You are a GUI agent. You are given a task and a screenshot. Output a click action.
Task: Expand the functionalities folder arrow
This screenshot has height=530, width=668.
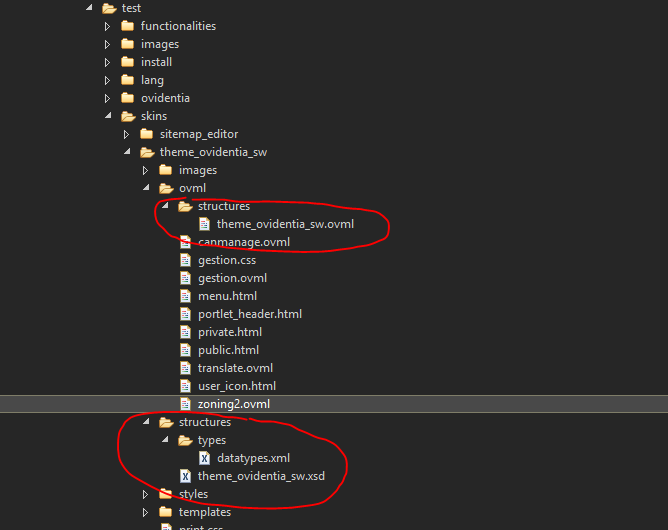click(x=108, y=26)
